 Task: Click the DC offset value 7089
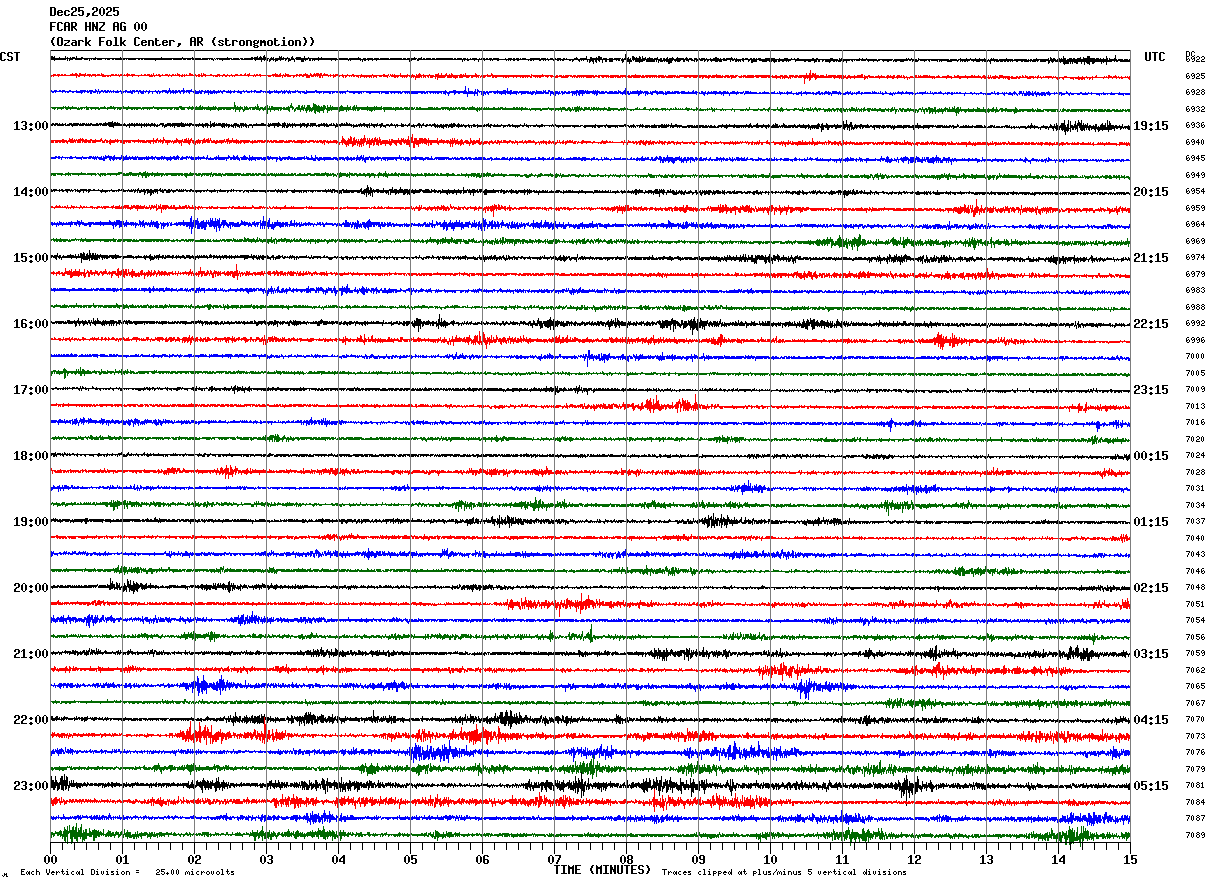(1195, 835)
